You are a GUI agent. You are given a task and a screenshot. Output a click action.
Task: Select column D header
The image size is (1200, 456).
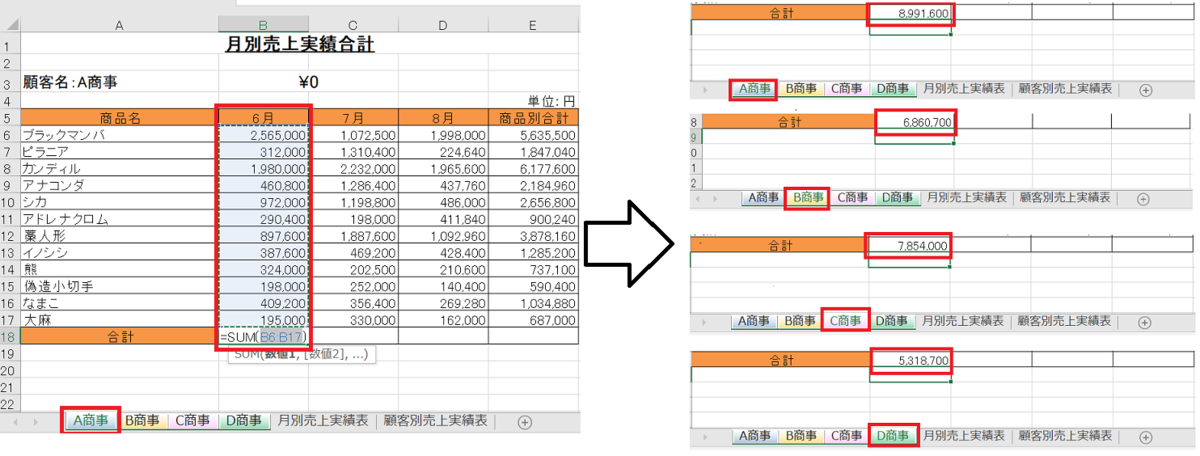[442, 24]
